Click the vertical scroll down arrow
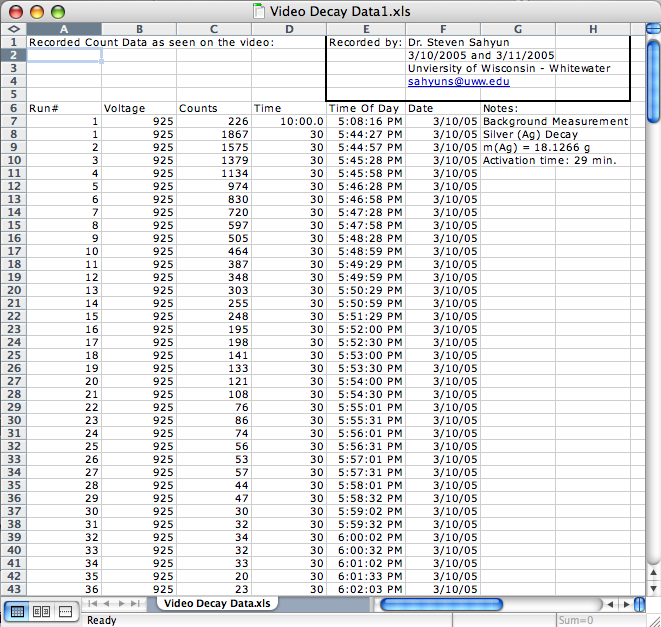661x627 pixels. pyautogui.click(x=653, y=588)
